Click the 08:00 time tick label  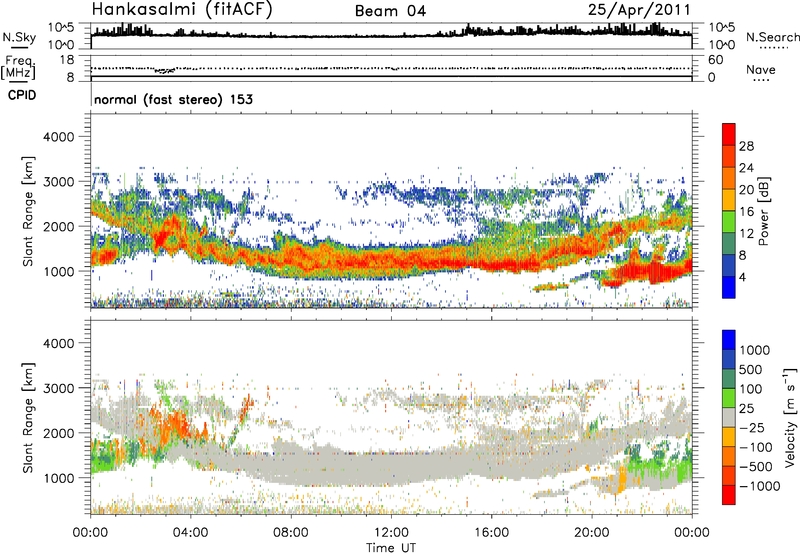[x=291, y=533]
